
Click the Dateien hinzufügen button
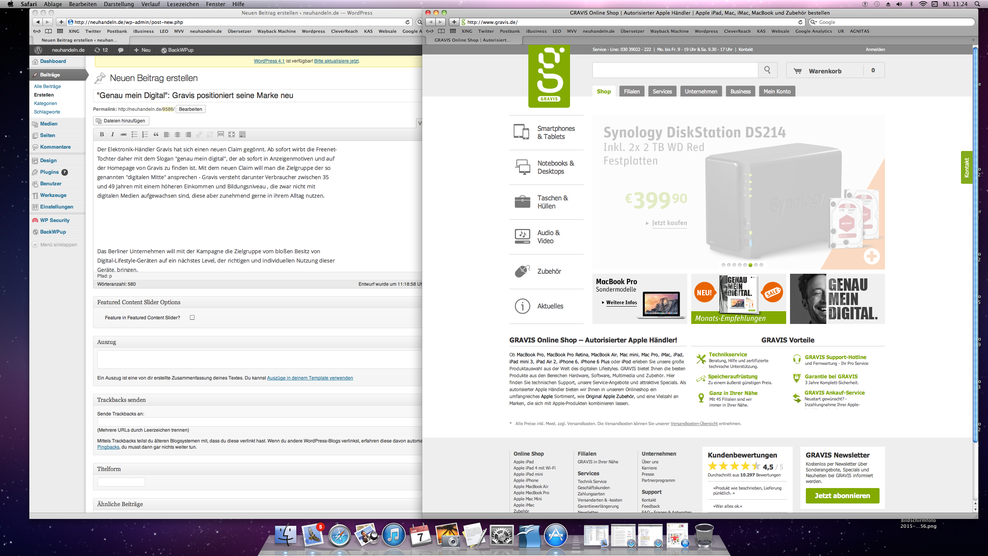point(121,120)
